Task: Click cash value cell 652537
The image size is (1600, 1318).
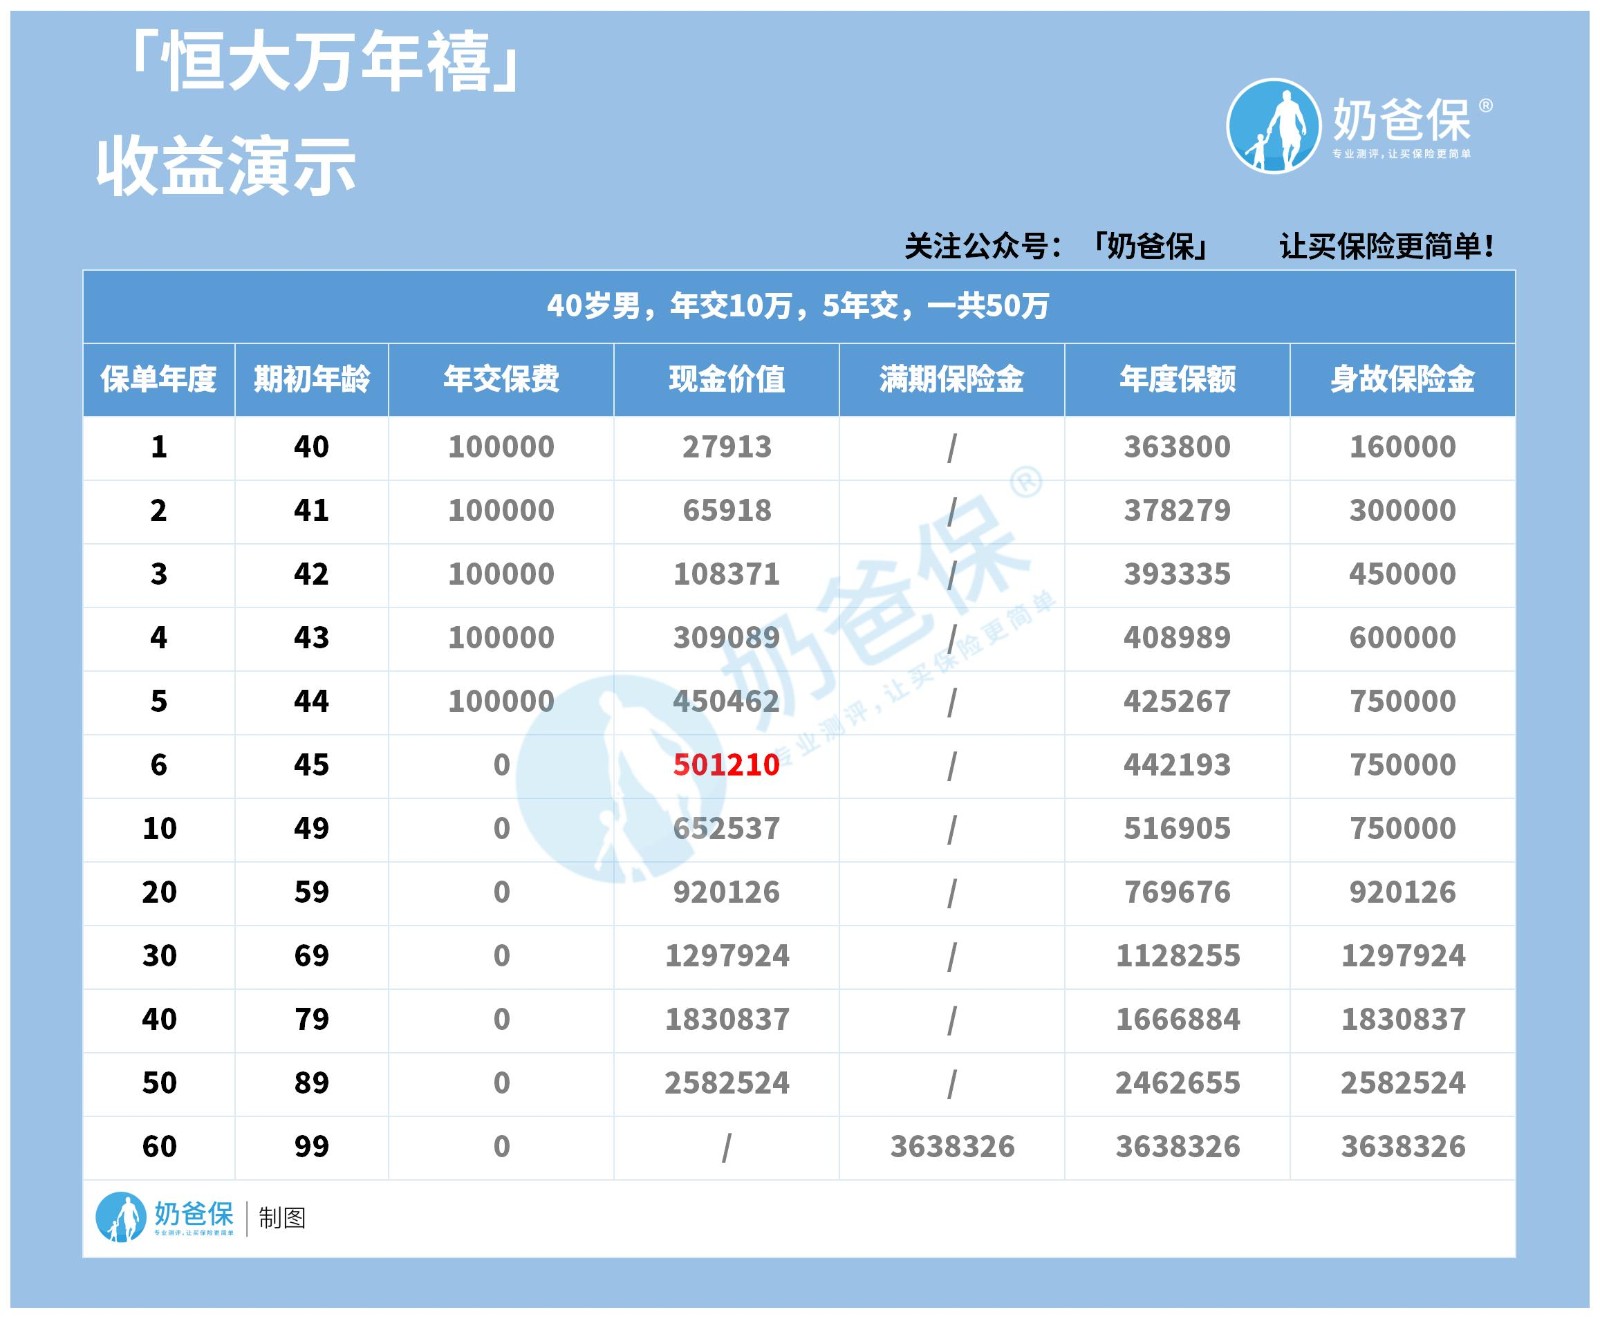Action: click(x=727, y=828)
